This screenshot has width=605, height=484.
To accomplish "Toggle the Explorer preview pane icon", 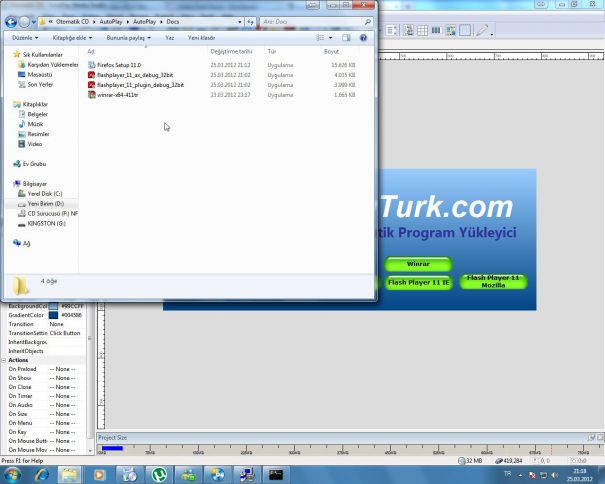I will (x=346, y=38).
